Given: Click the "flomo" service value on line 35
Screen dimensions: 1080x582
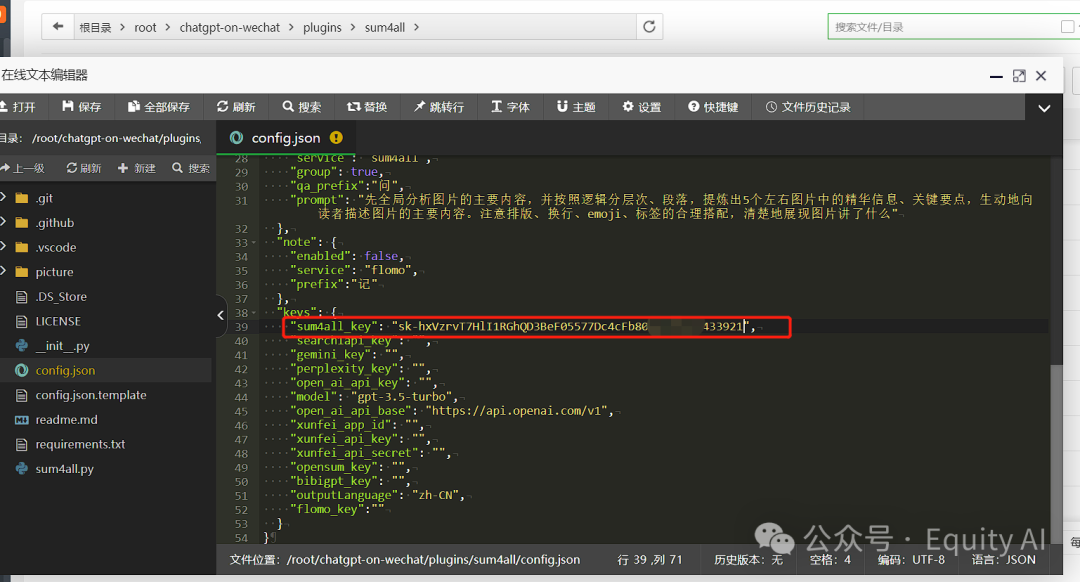Looking at the screenshot, I should [388, 270].
